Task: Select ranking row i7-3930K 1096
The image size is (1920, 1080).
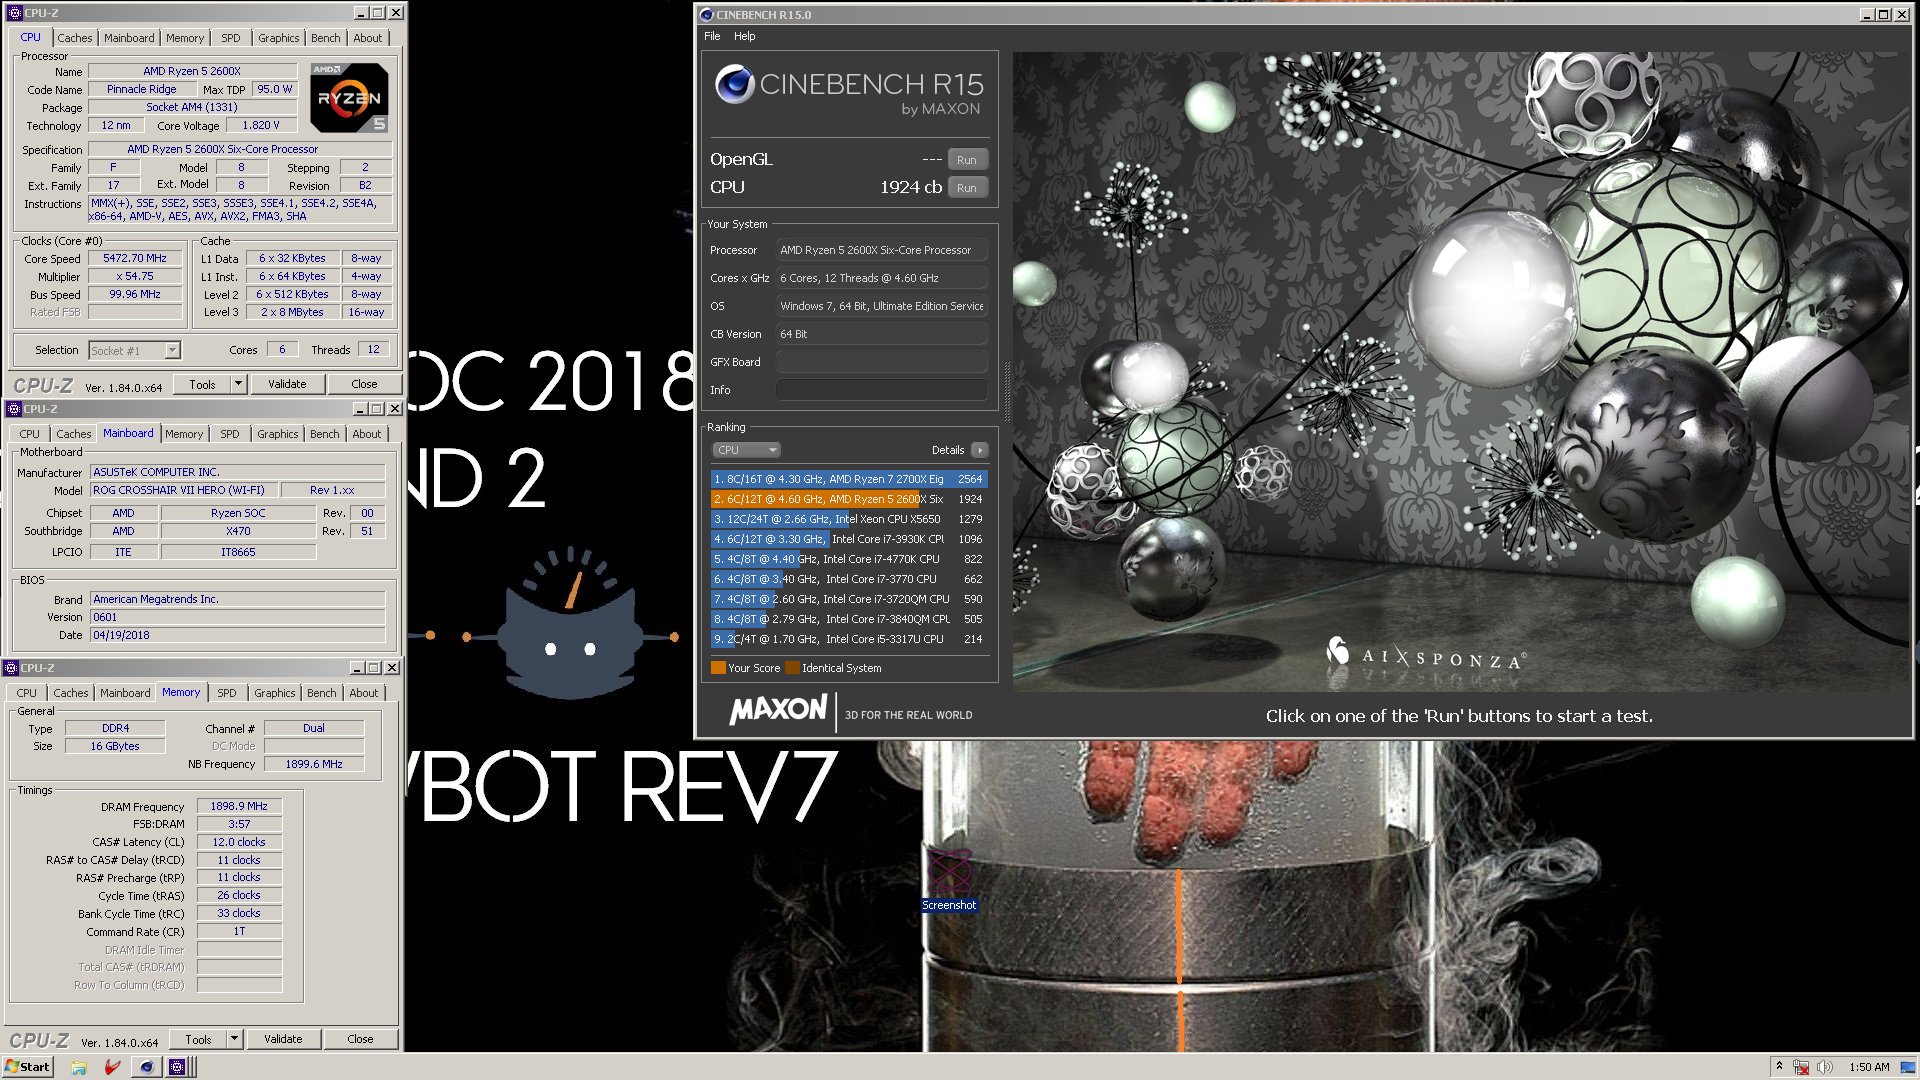Action: [x=849, y=539]
